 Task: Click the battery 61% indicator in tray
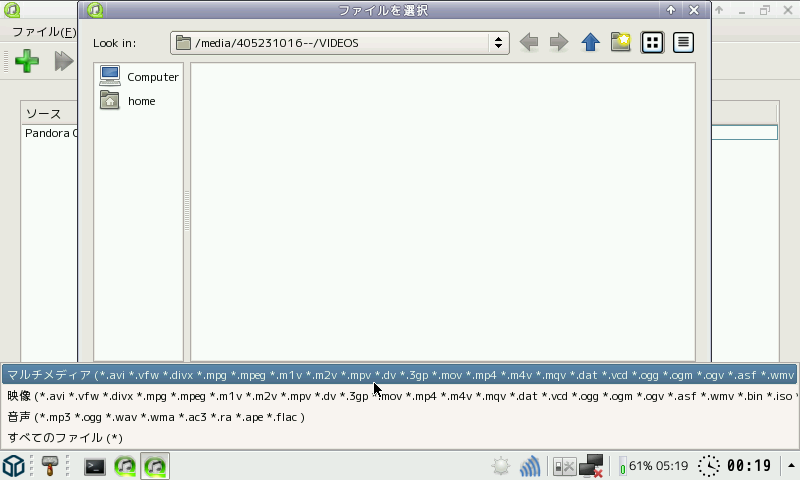[654, 466]
